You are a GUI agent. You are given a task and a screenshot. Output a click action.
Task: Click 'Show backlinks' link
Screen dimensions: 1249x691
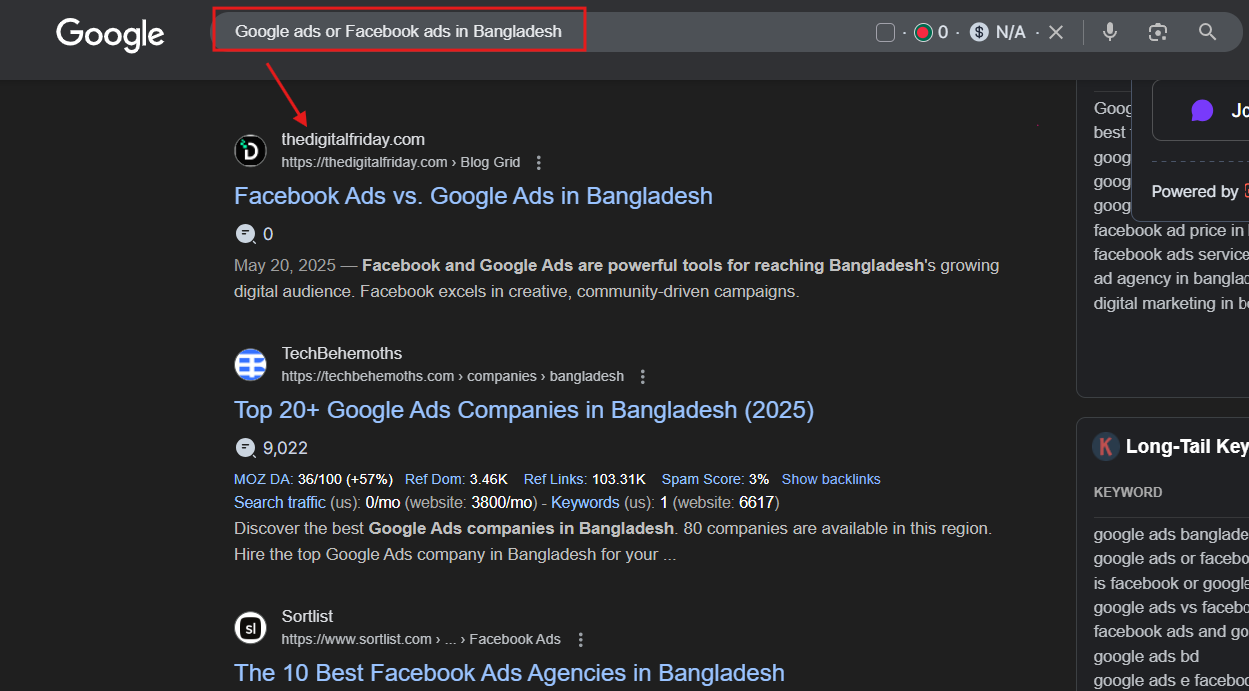click(x=831, y=480)
